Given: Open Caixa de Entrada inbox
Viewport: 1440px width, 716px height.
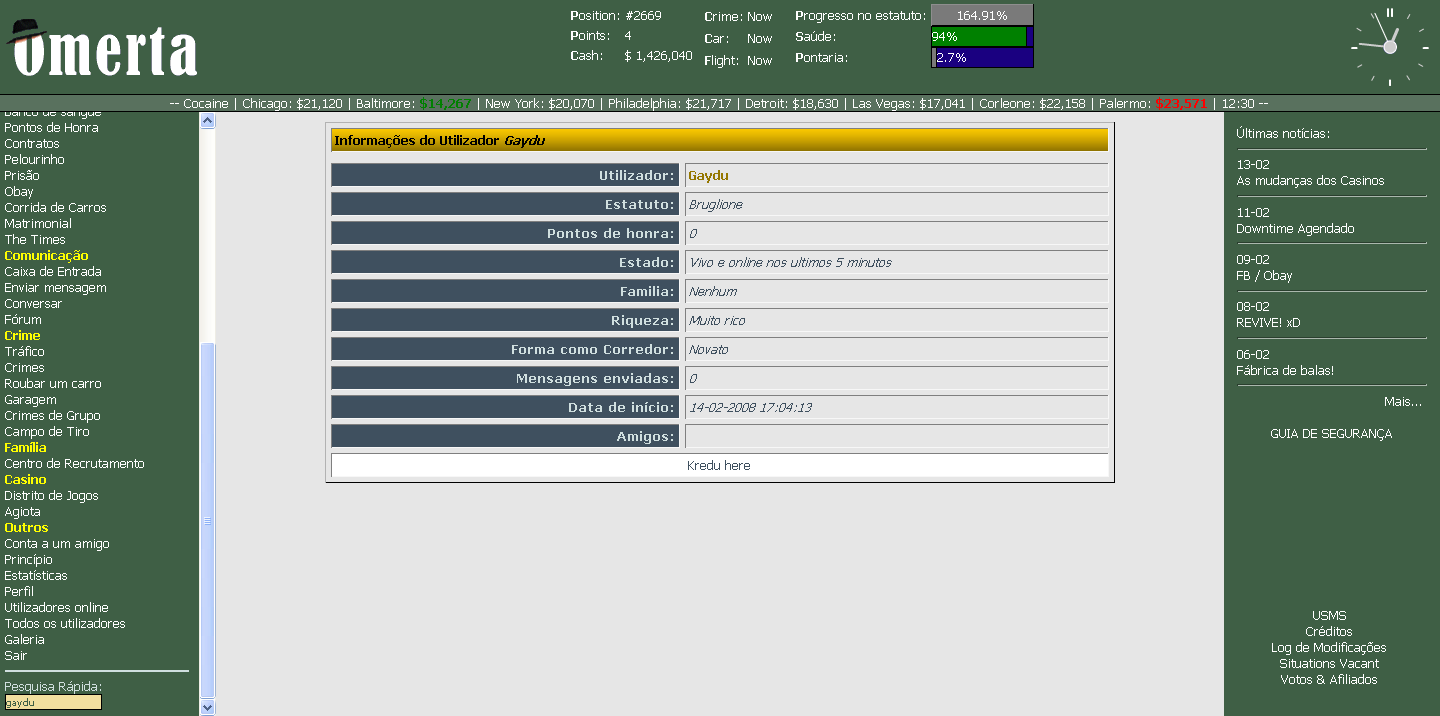Looking at the screenshot, I should 52,272.
